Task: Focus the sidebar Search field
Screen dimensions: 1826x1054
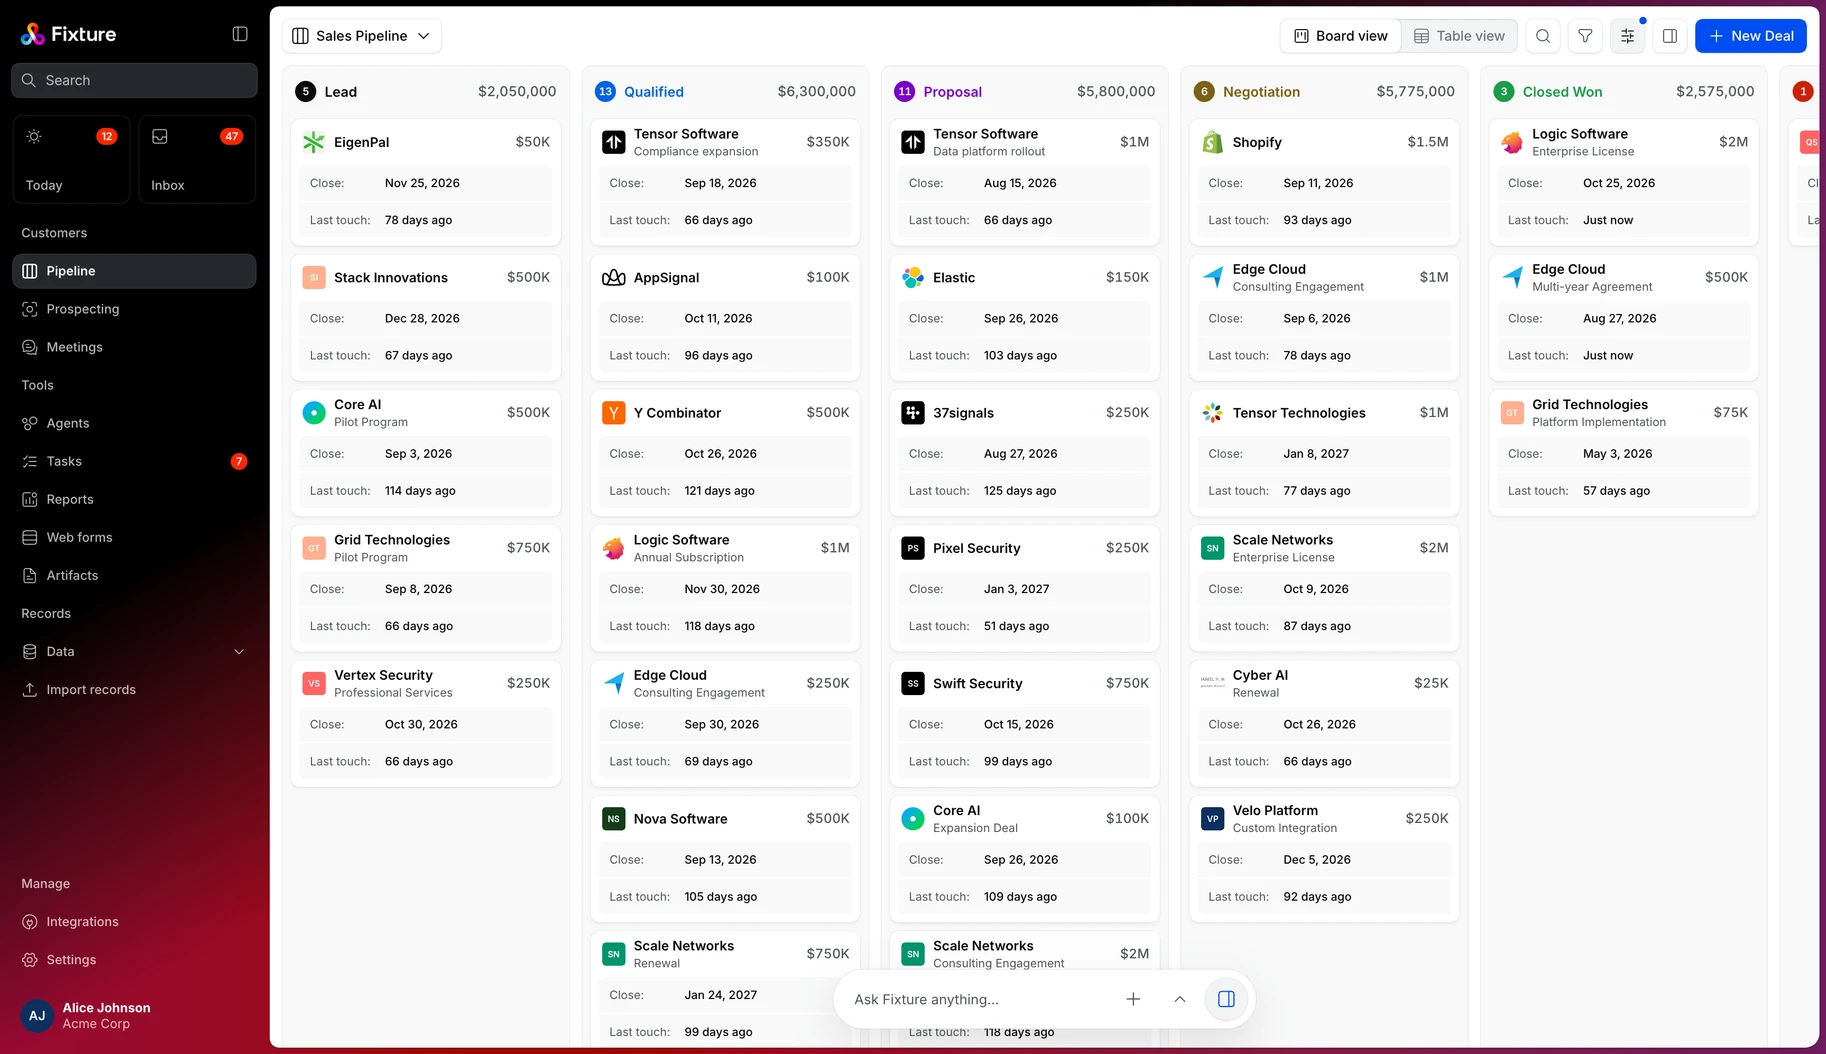Action: (134, 80)
